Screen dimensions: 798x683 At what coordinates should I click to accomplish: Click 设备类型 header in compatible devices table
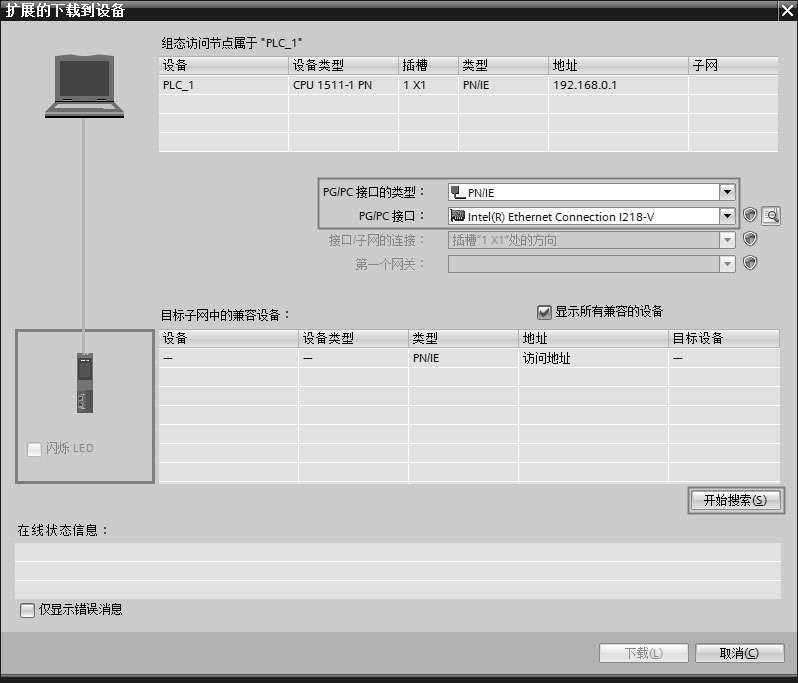353,338
